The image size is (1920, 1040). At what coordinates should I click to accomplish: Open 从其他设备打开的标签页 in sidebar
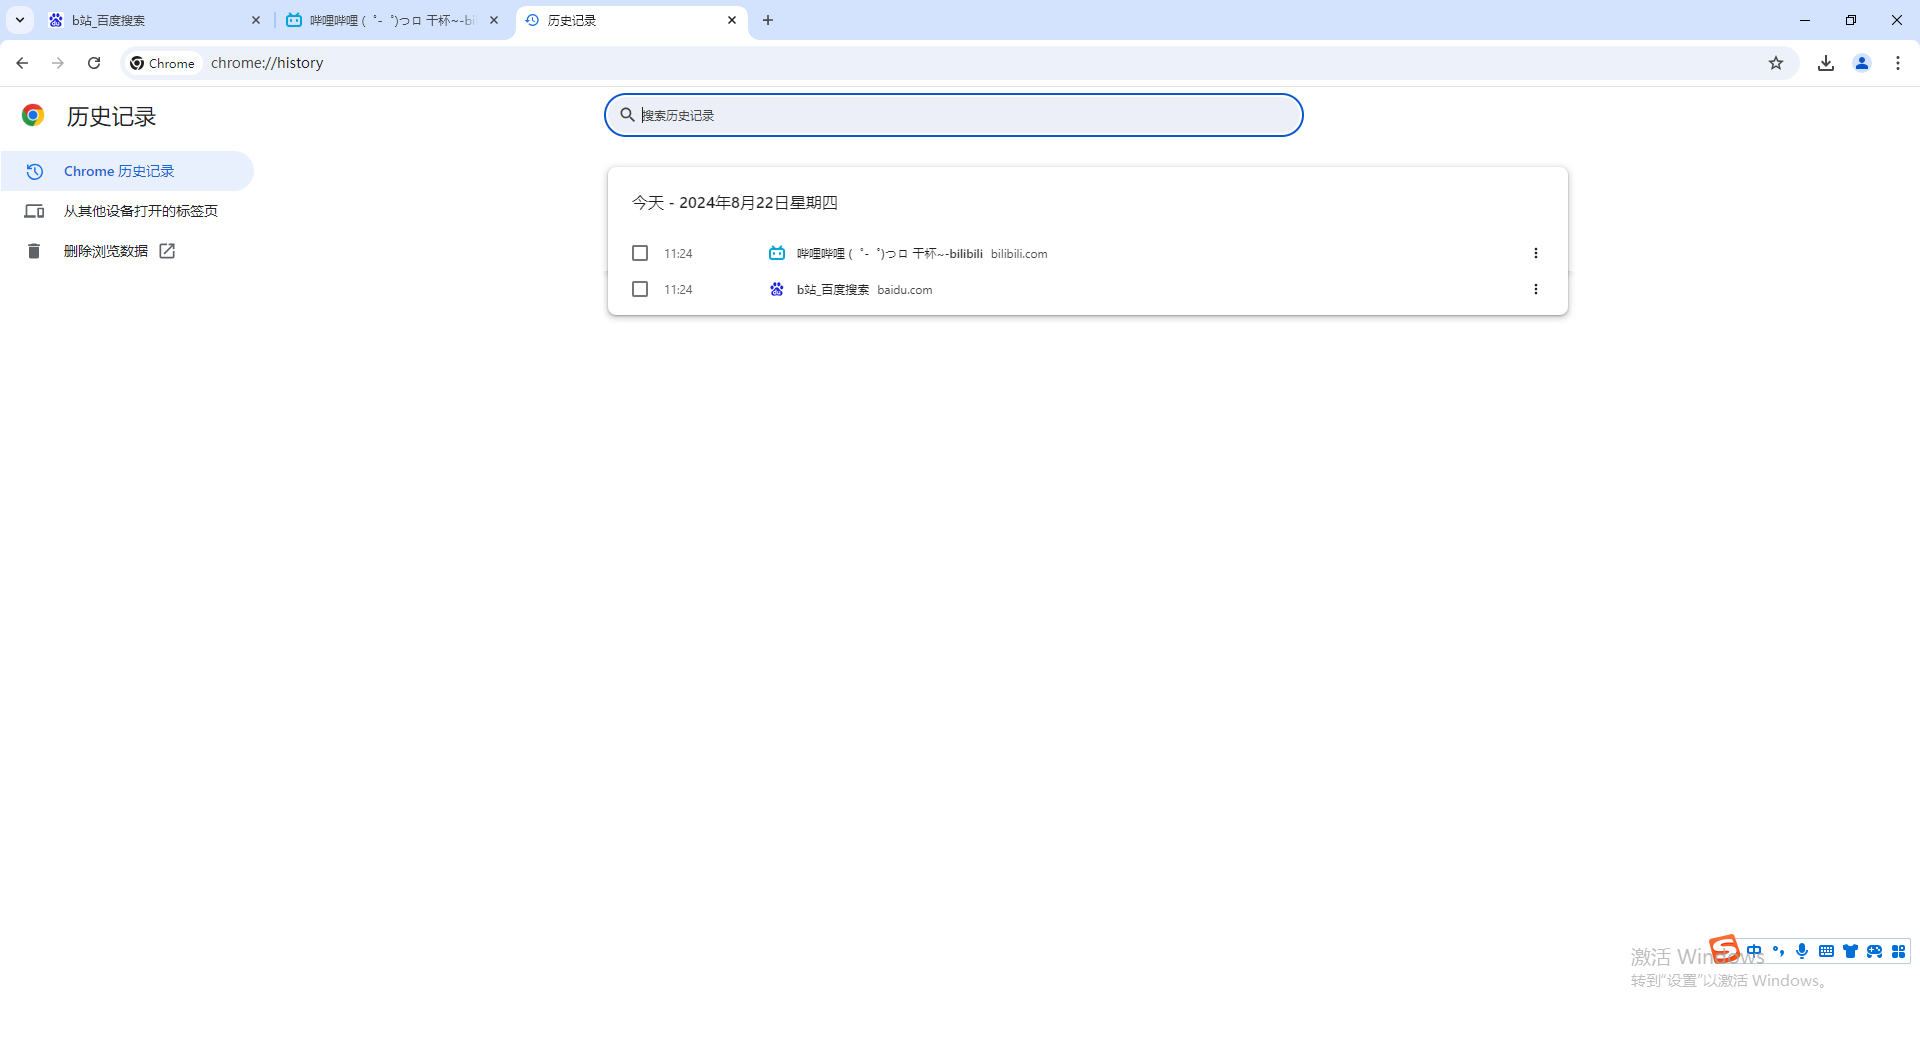[127, 211]
